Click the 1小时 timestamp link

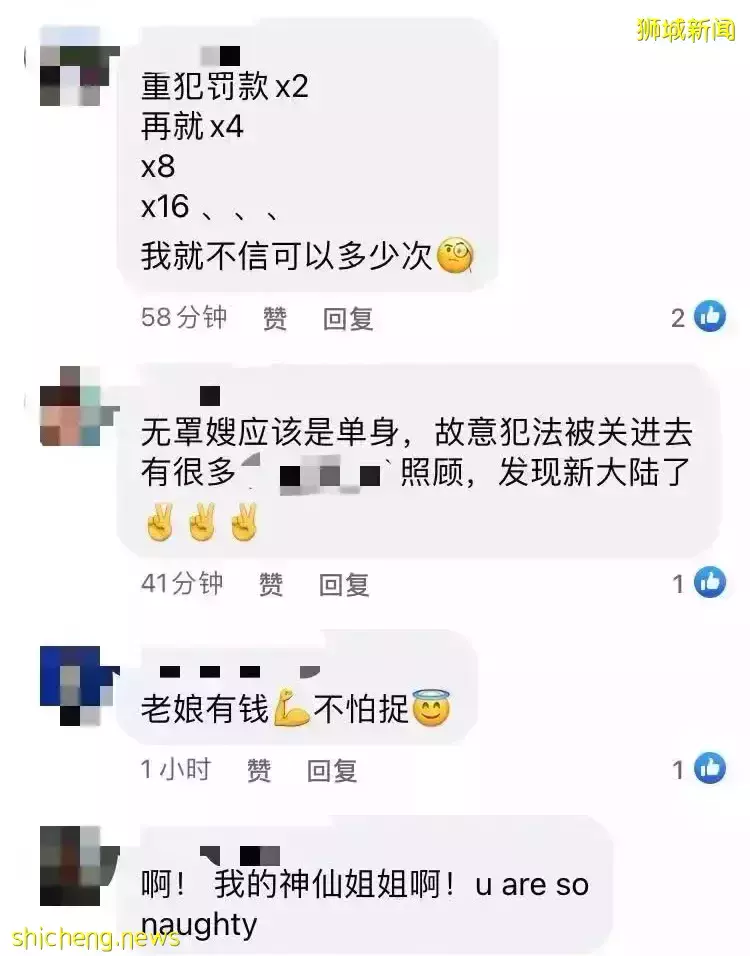pyautogui.click(x=176, y=769)
